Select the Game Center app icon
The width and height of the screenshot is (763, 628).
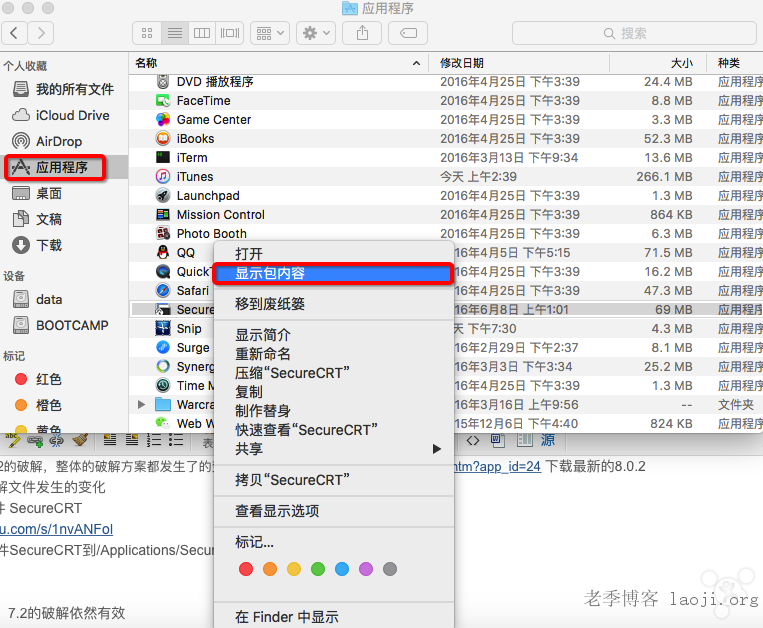tap(163, 120)
